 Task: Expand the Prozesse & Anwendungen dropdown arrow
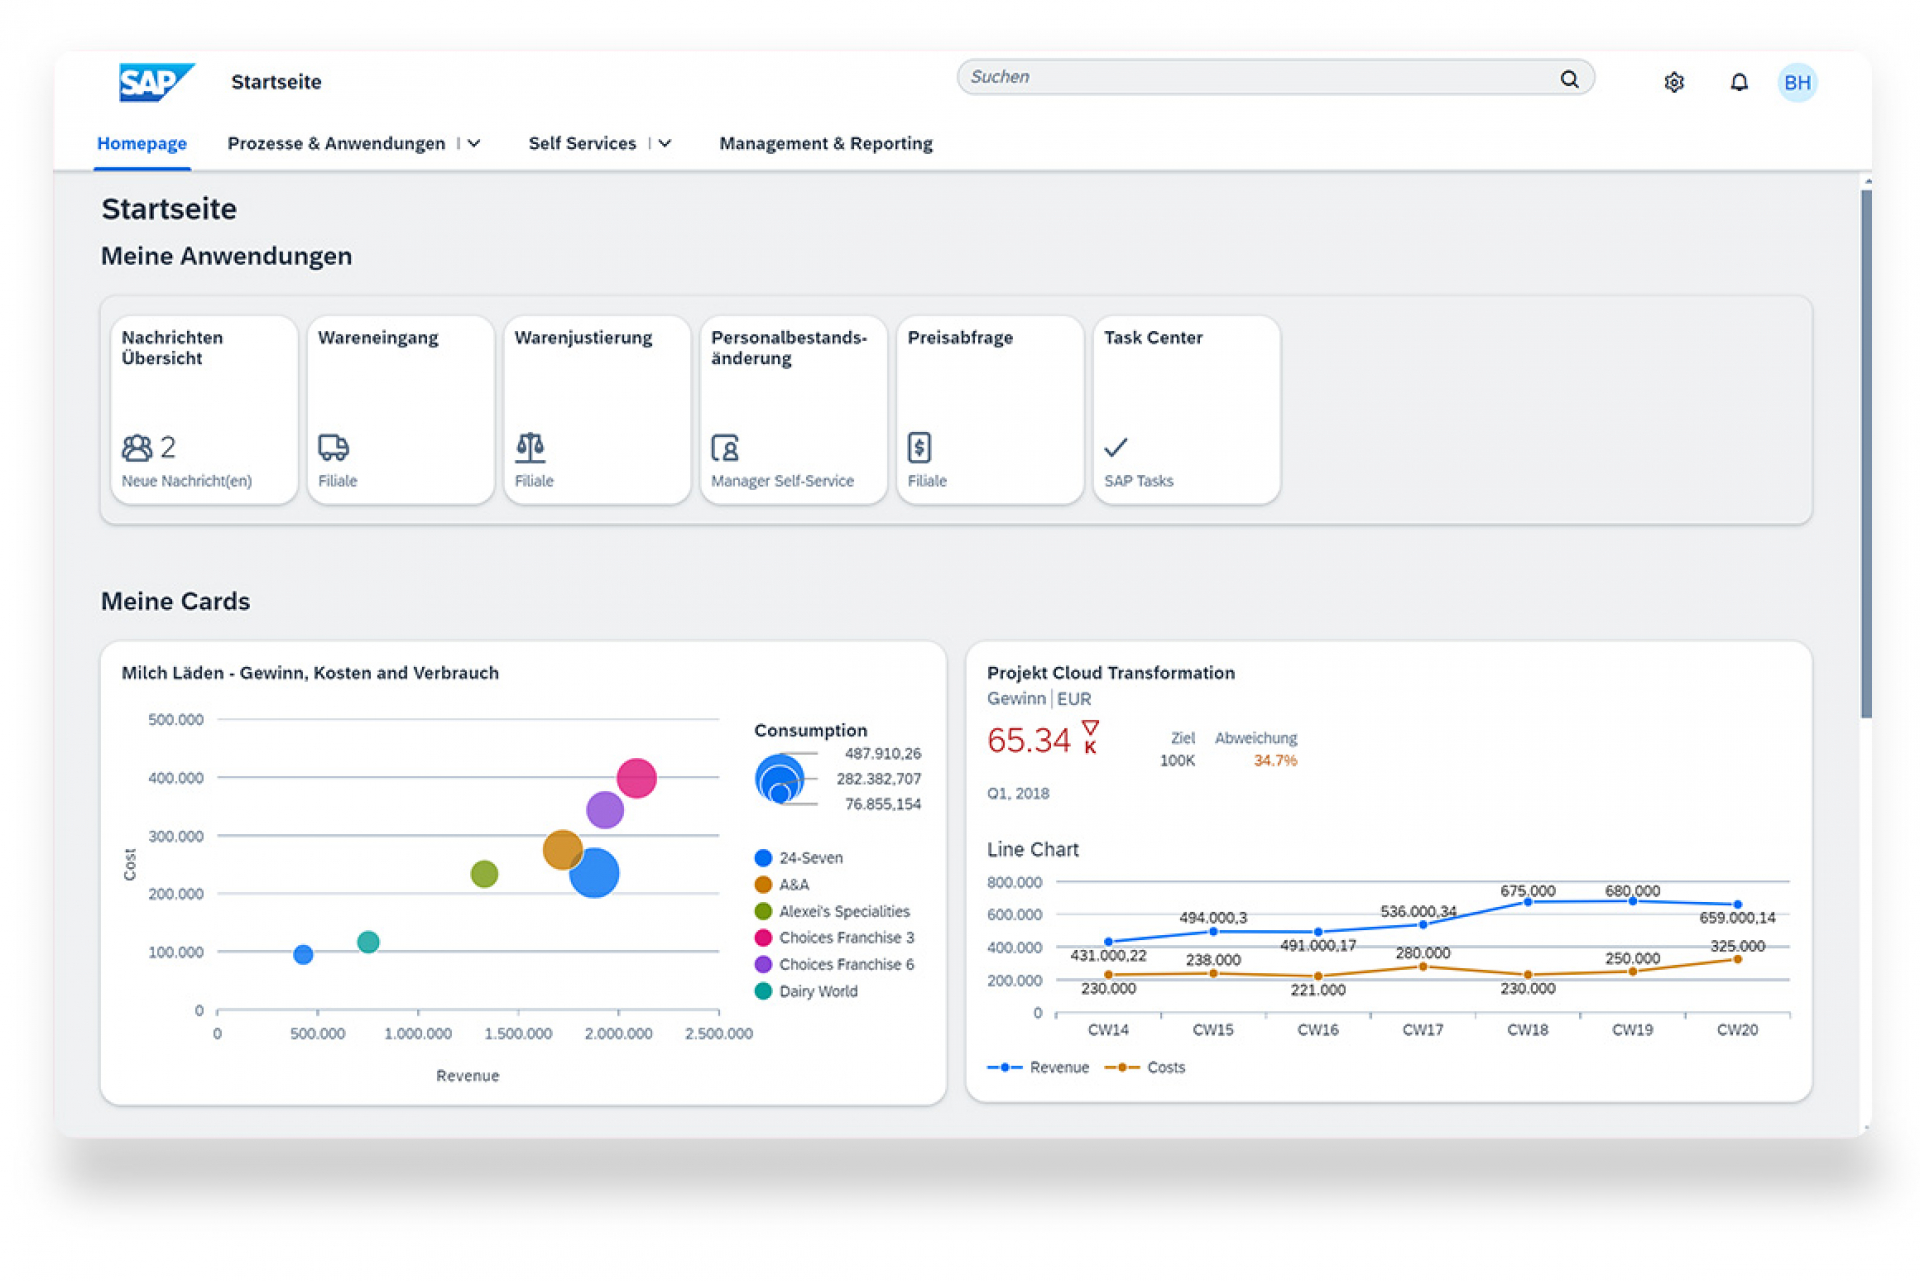[x=474, y=144]
